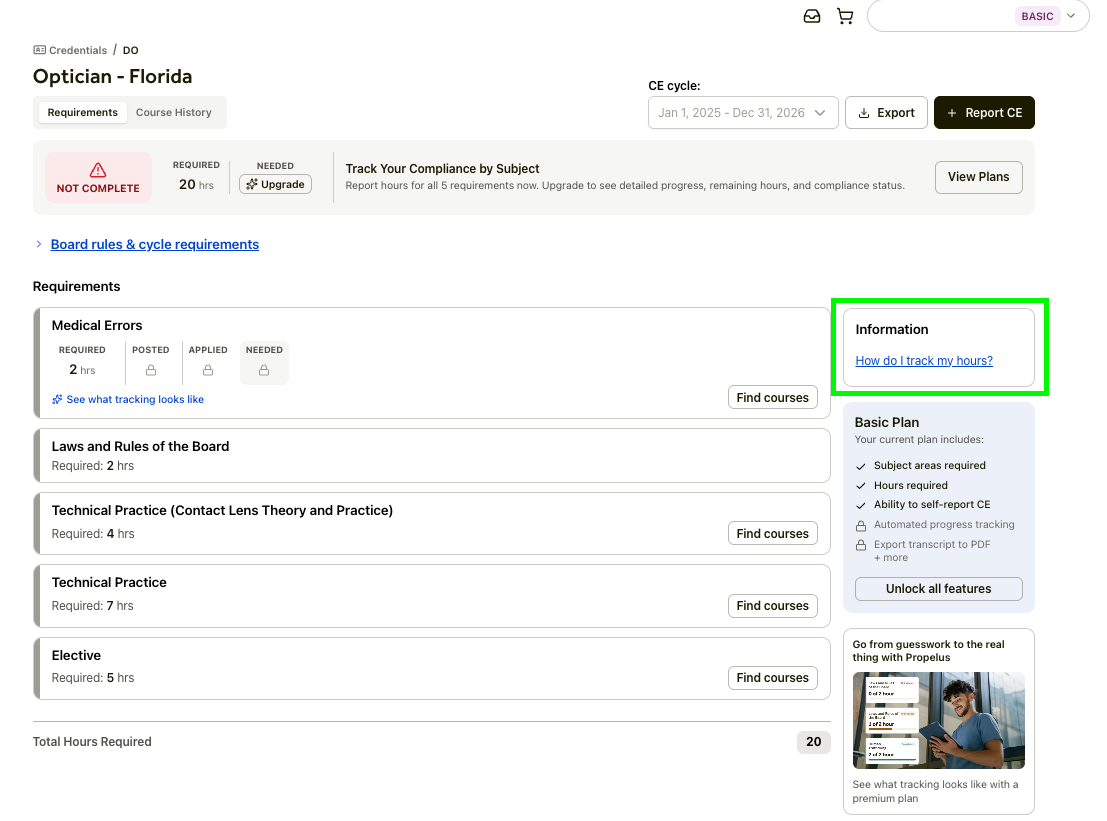Screen dimensions: 1107x821
Task: Click the lock icon under APPLIED
Action: pos(208,370)
